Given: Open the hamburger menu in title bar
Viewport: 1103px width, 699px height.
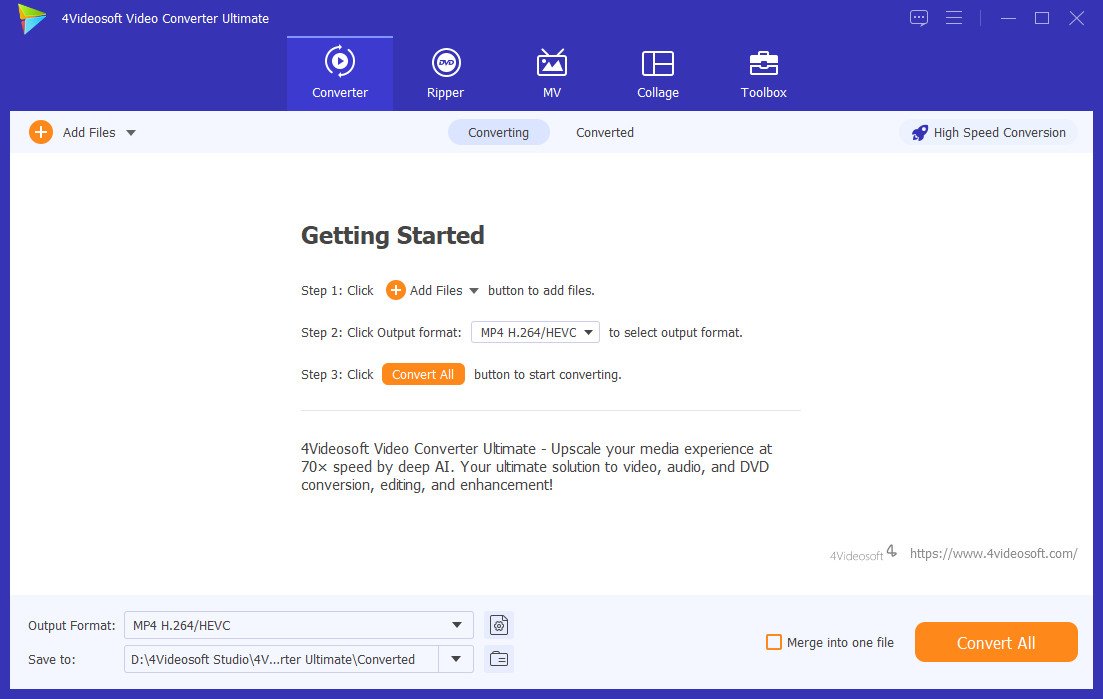Looking at the screenshot, I should [x=954, y=18].
